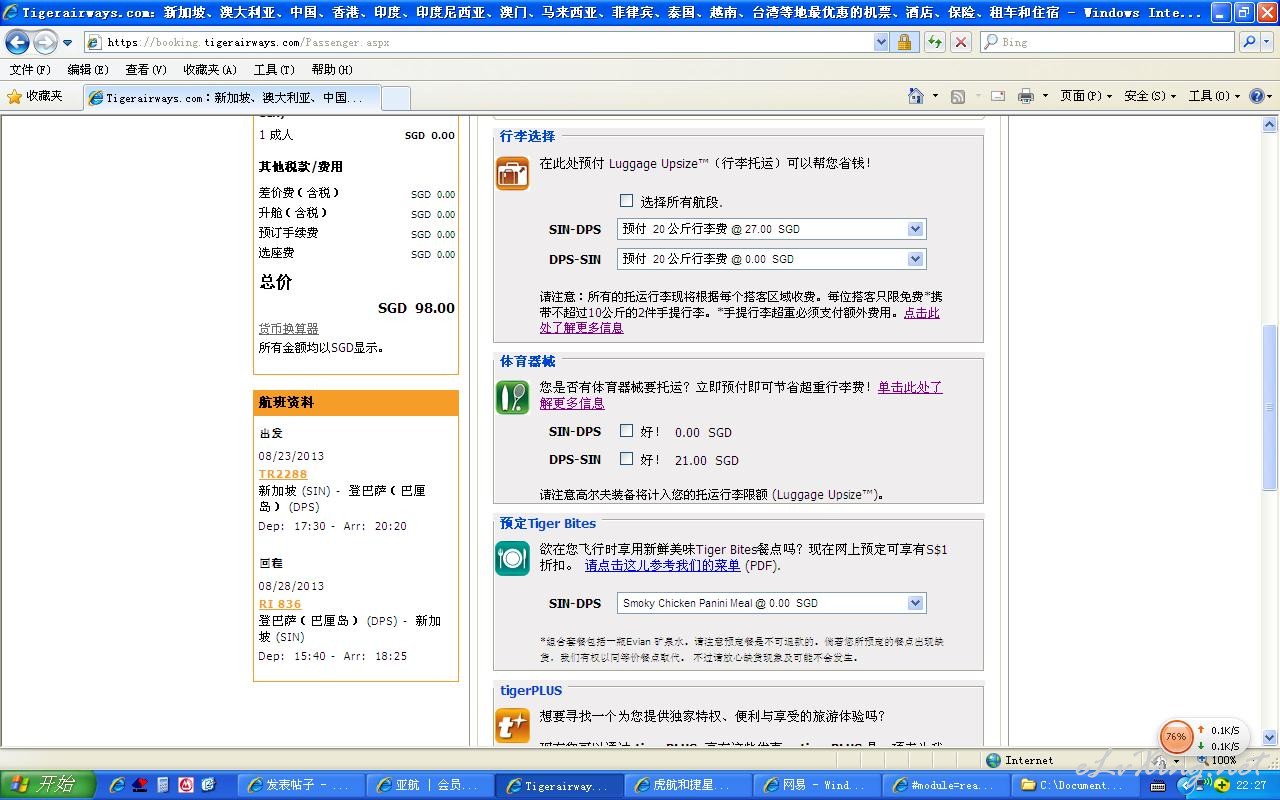Image resolution: width=1280 pixels, height=800 pixels.
Task: Click the scrollbar down arrow
Action: 1270,738
